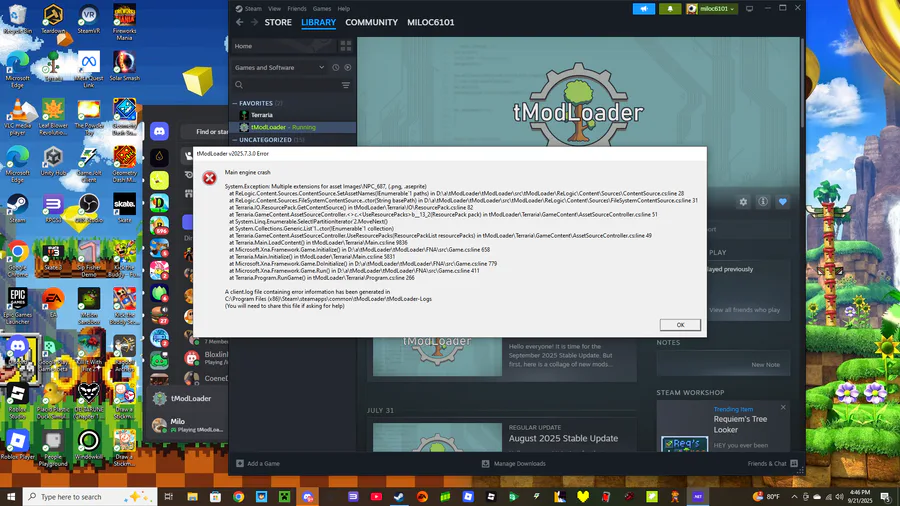Open Roblox Player desktop icon
This screenshot has height=506, width=900.
pyautogui.click(x=18, y=446)
